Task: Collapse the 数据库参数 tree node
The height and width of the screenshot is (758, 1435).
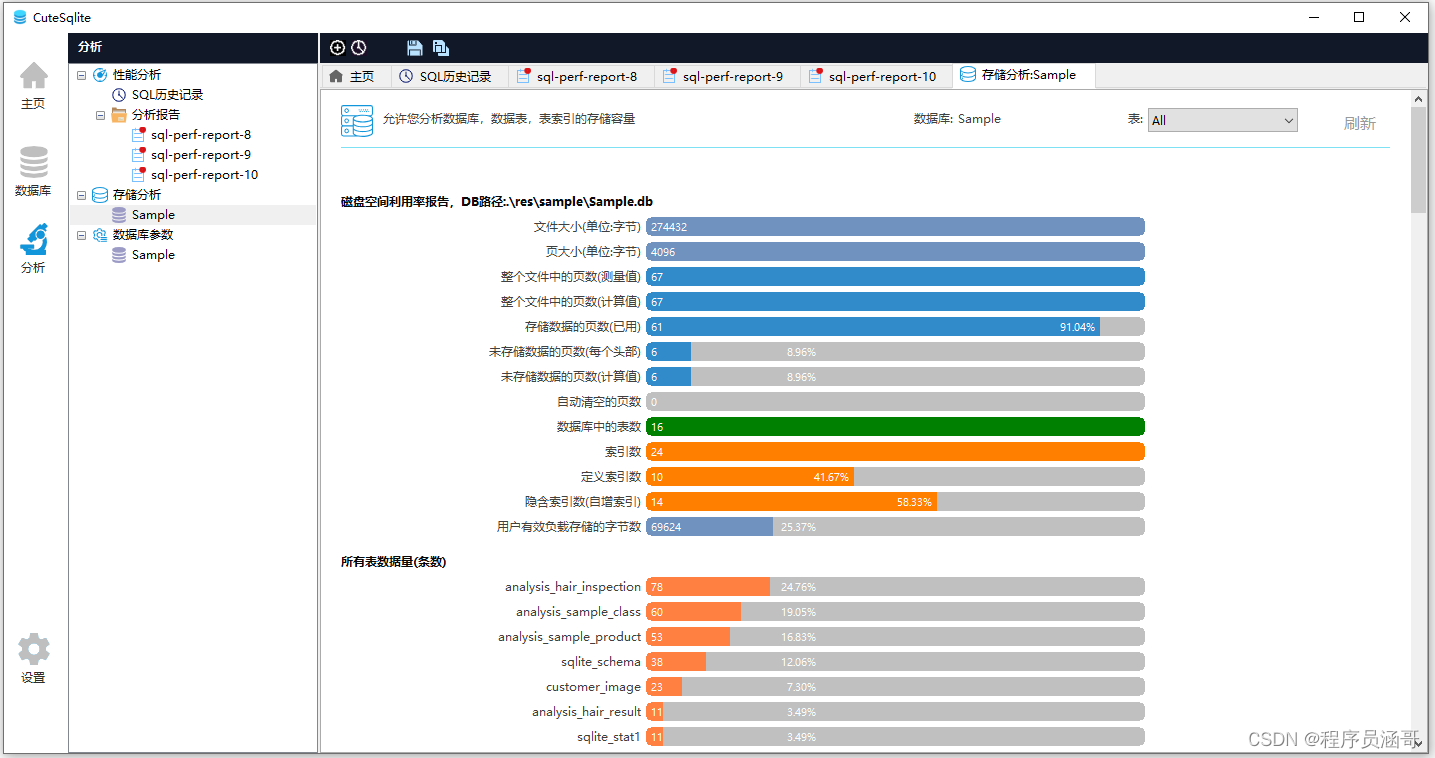Action: [x=81, y=235]
